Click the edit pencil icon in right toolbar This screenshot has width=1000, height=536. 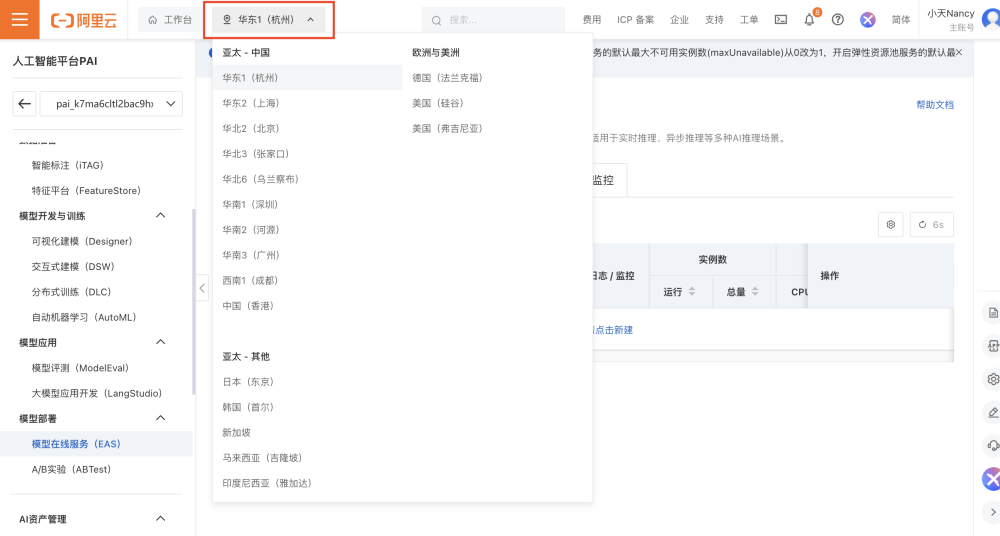993,413
